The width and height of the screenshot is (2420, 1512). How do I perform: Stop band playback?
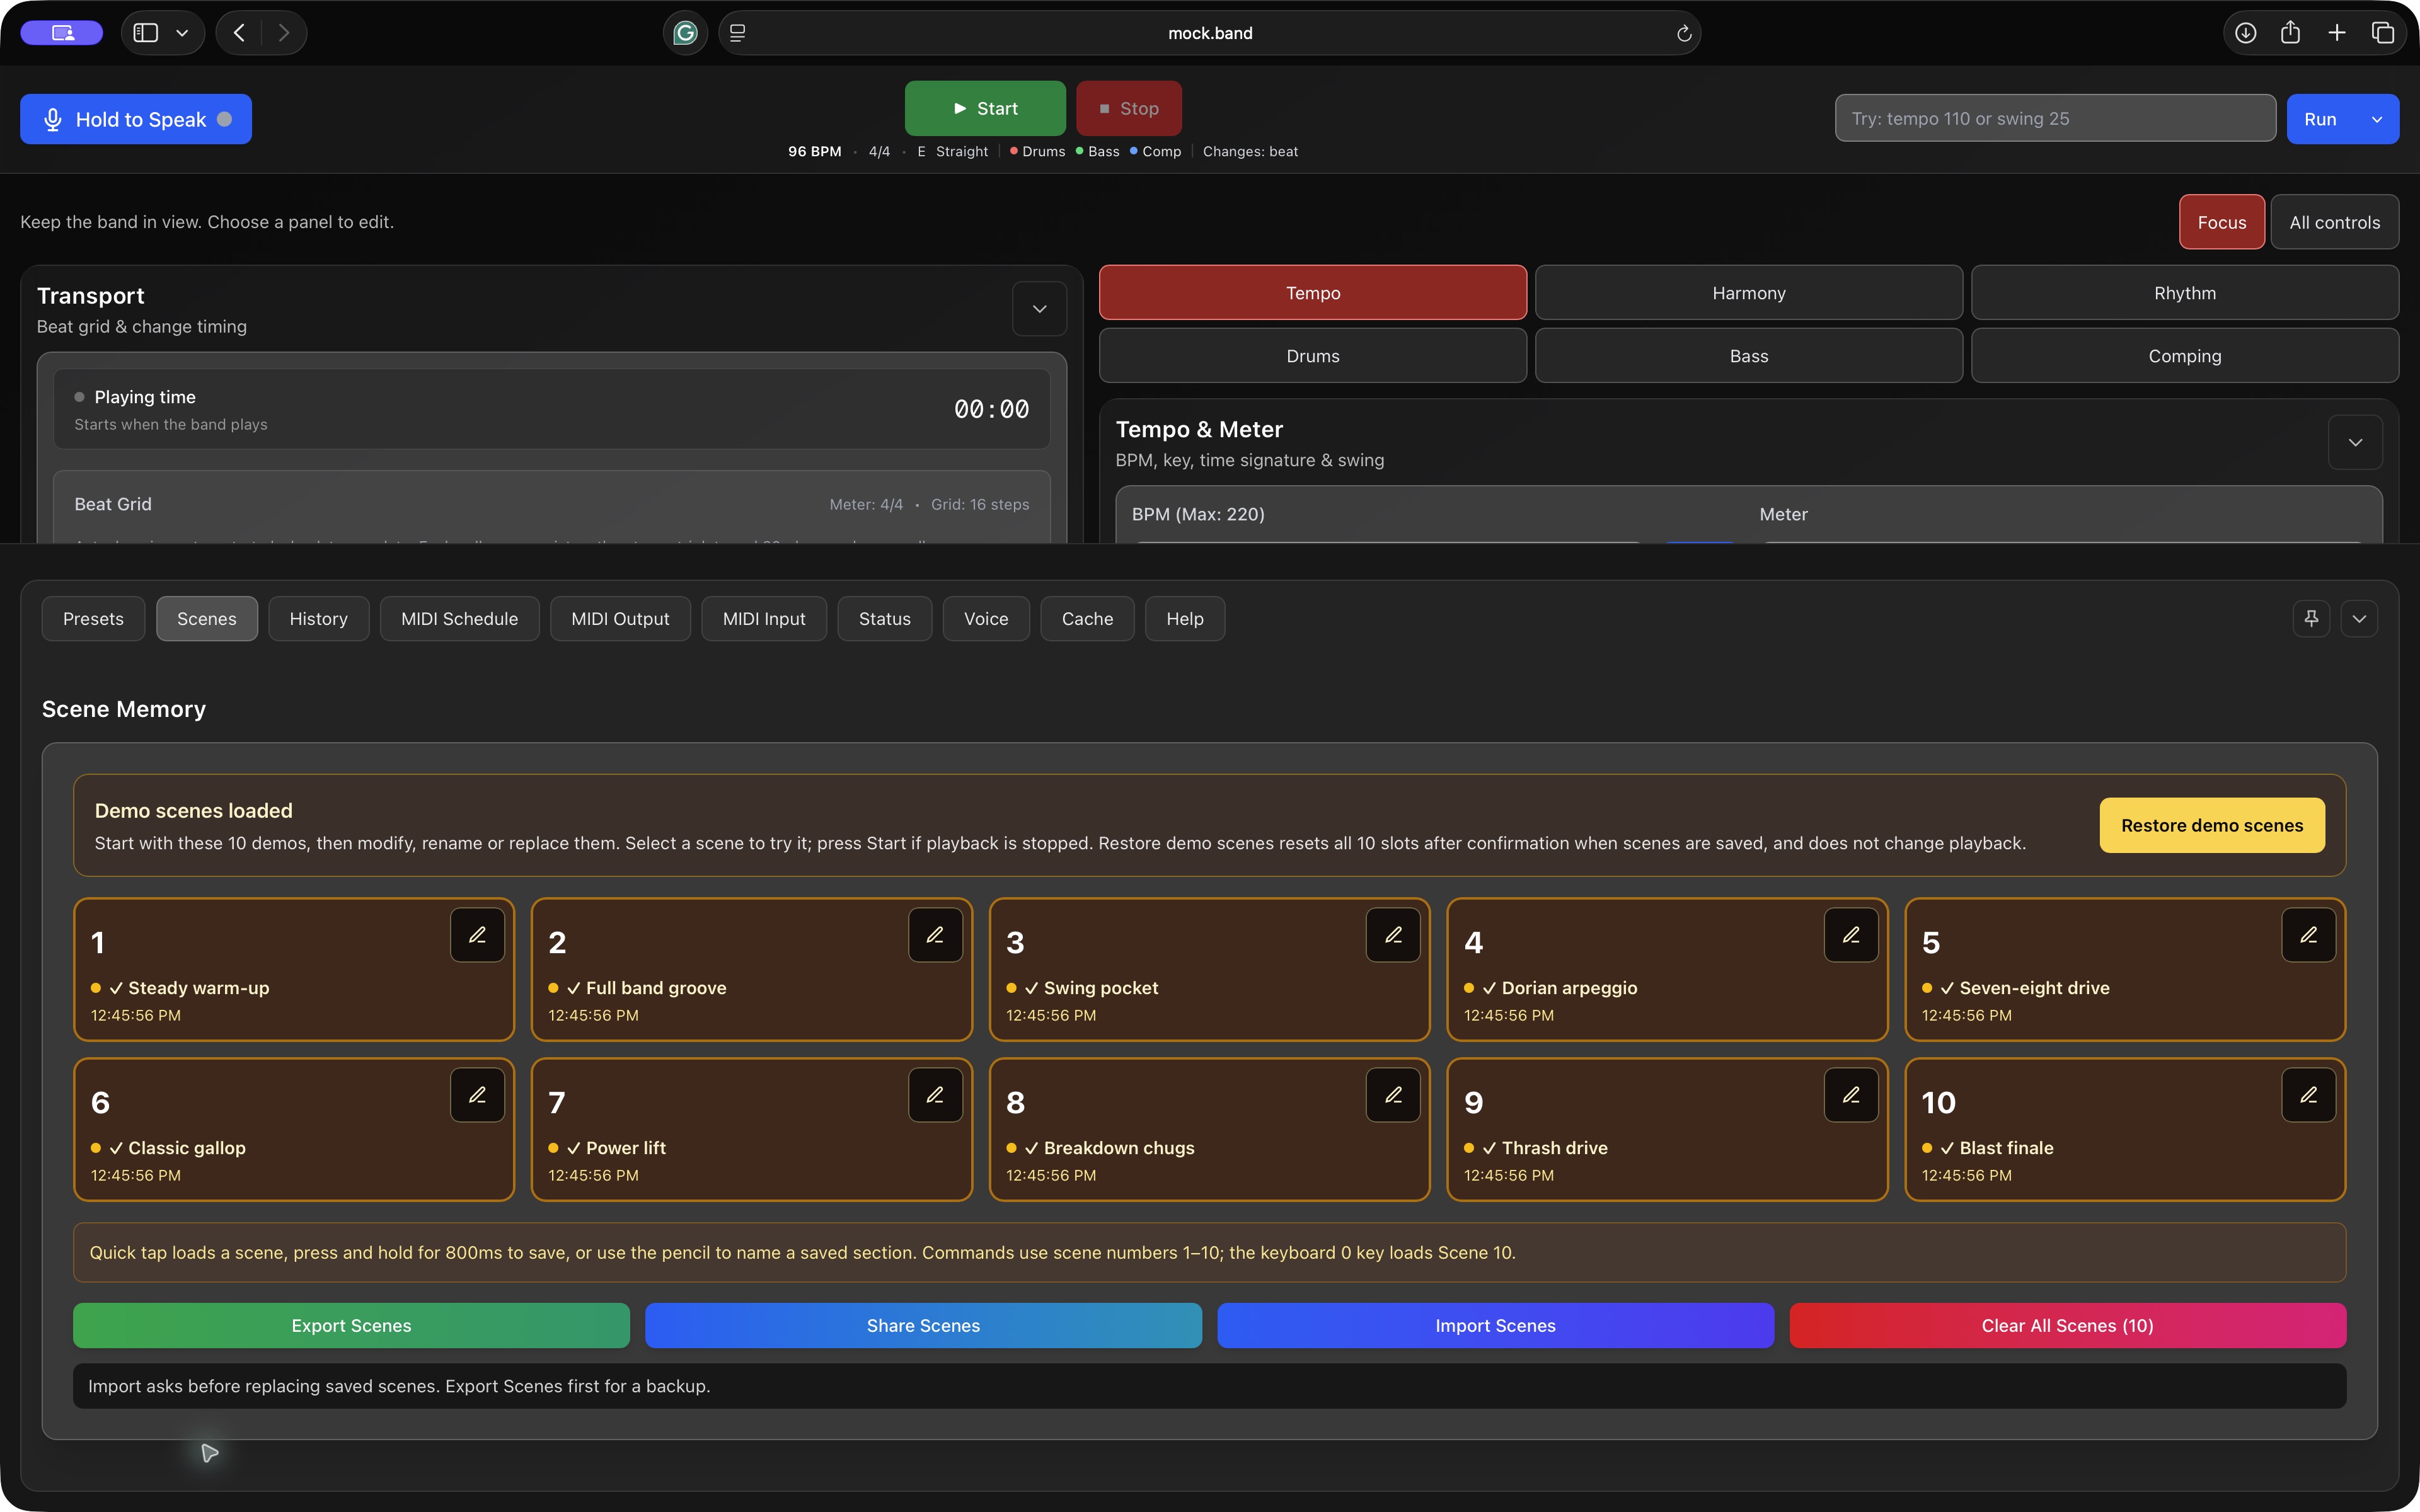point(1129,108)
